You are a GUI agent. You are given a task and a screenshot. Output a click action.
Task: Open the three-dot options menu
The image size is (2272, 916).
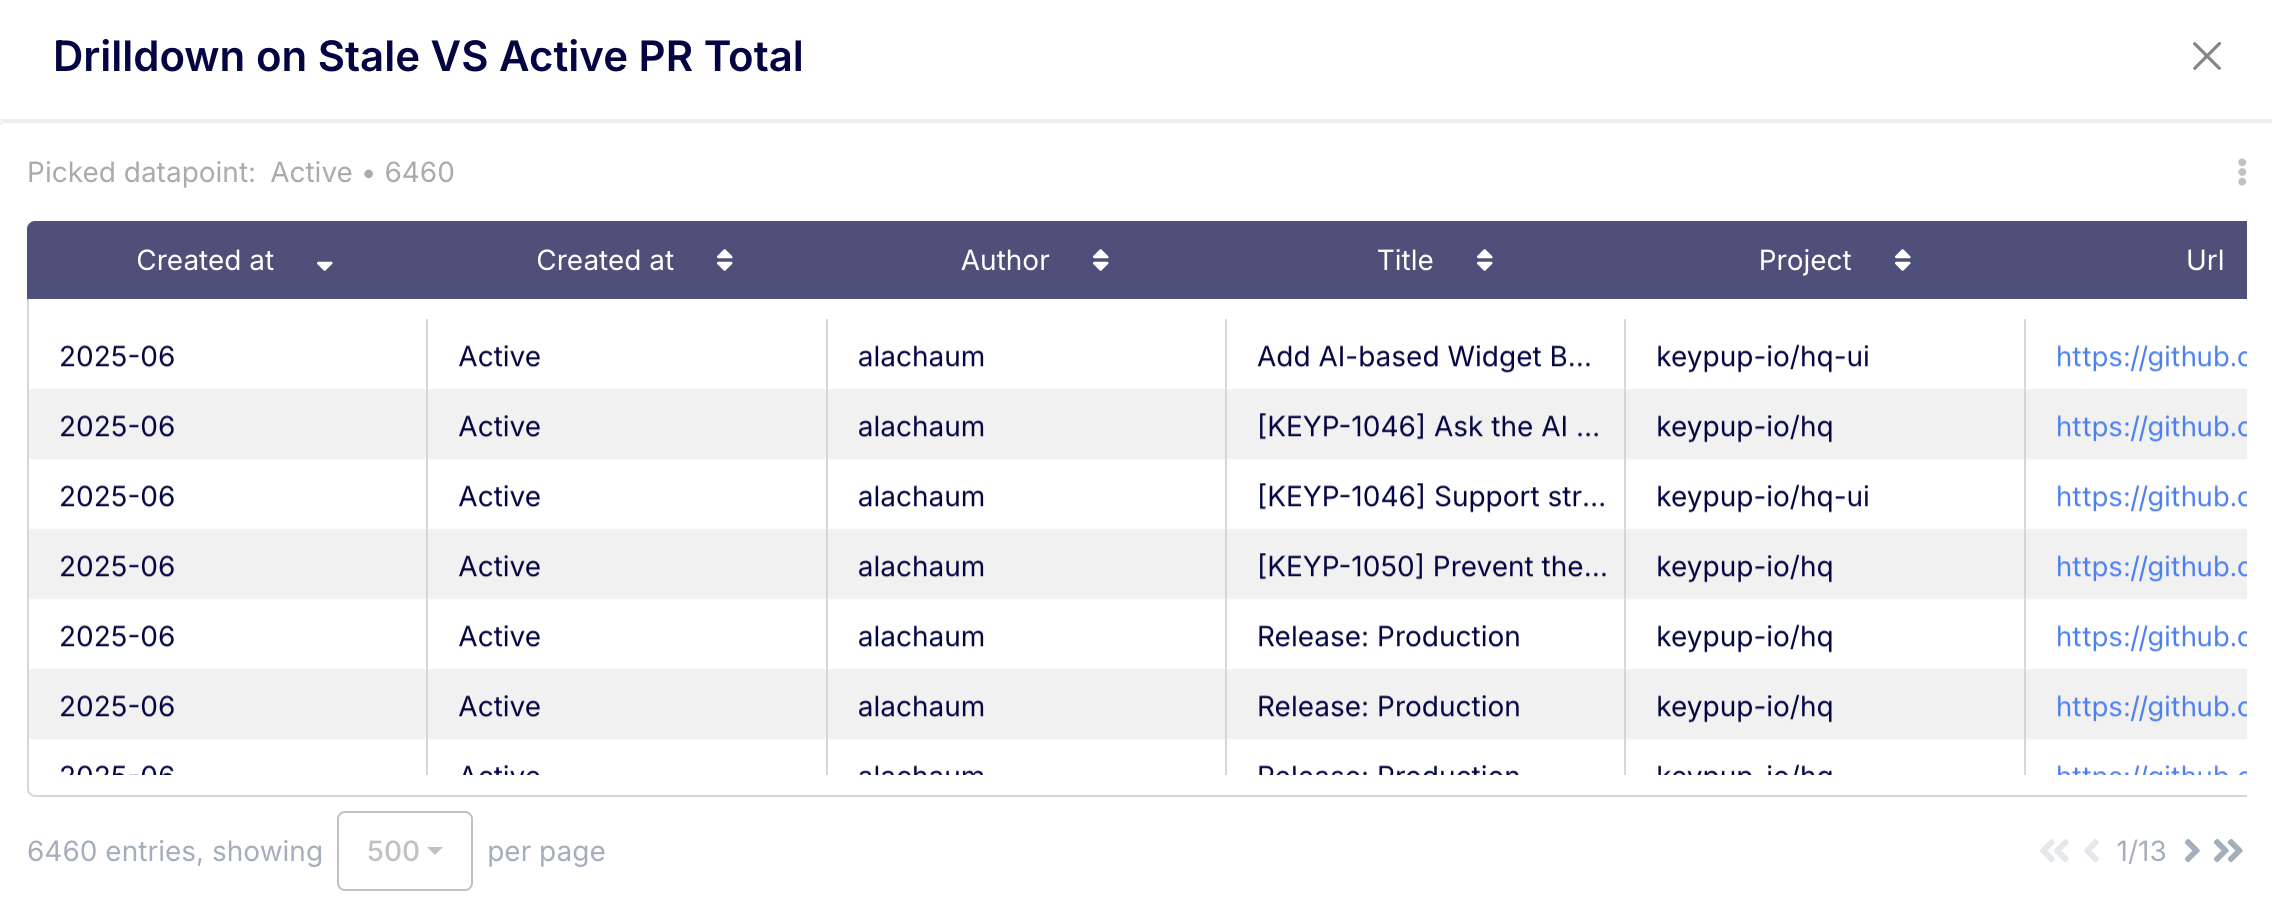click(2241, 172)
